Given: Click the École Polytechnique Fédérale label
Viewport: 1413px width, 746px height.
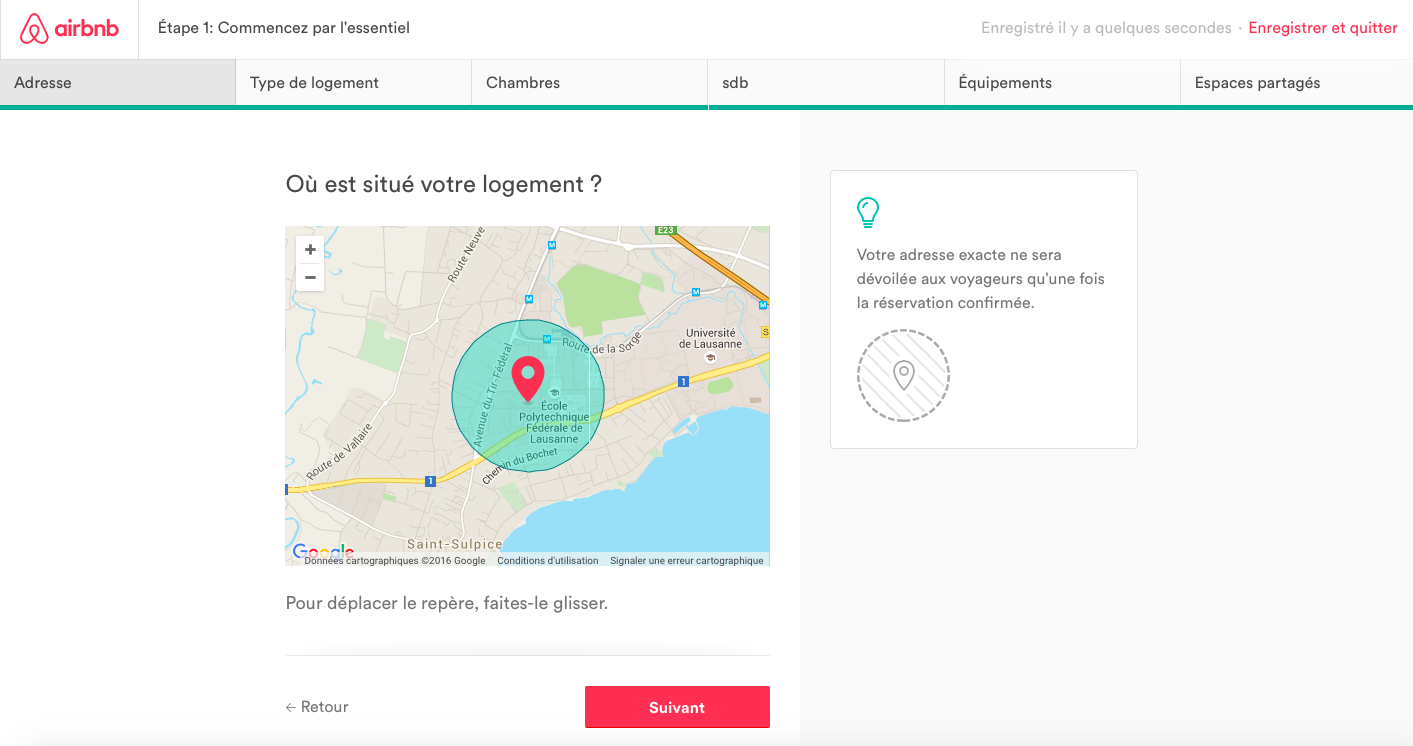Looking at the screenshot, I should [x=553, y=421].
